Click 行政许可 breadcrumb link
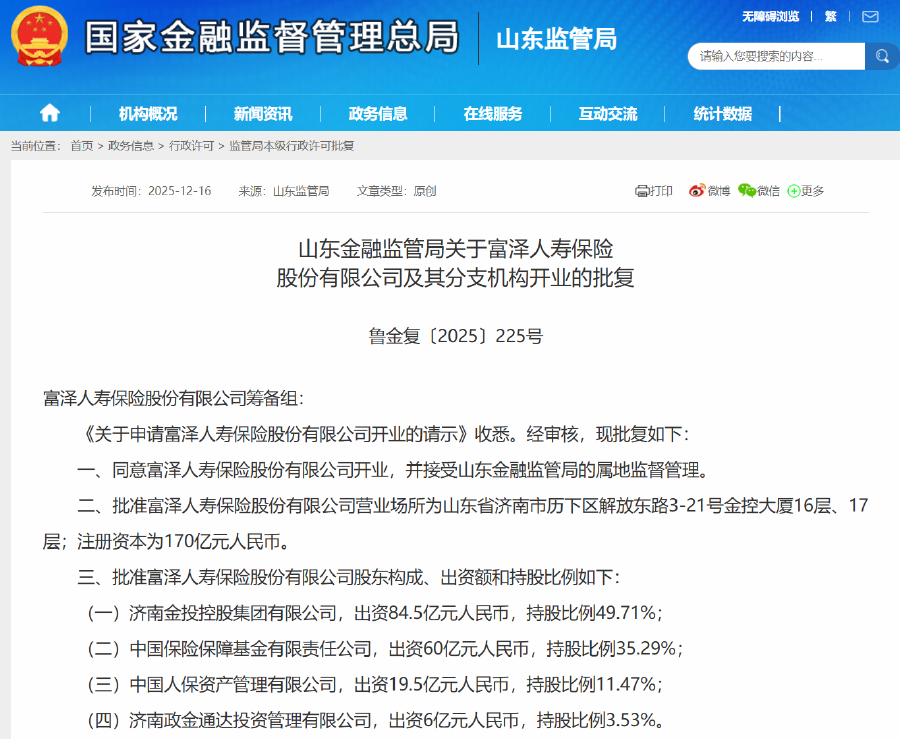 (x=191, y=146)
